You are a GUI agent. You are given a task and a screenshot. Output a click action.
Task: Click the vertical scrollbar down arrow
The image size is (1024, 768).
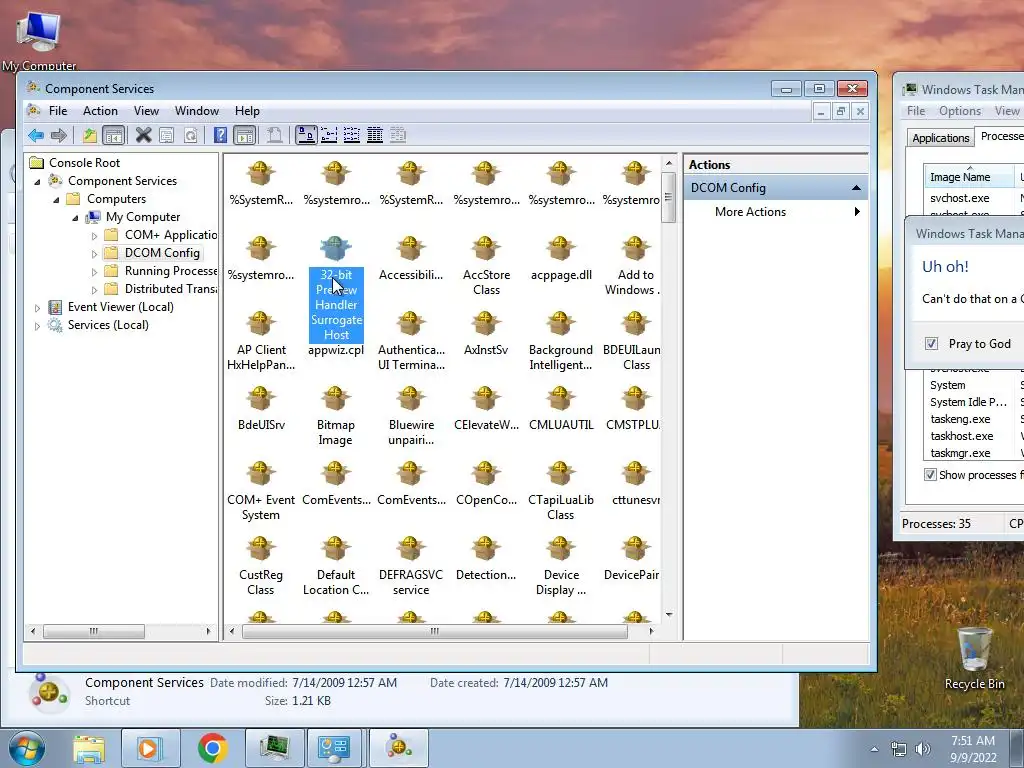click(x=669, y=615)
